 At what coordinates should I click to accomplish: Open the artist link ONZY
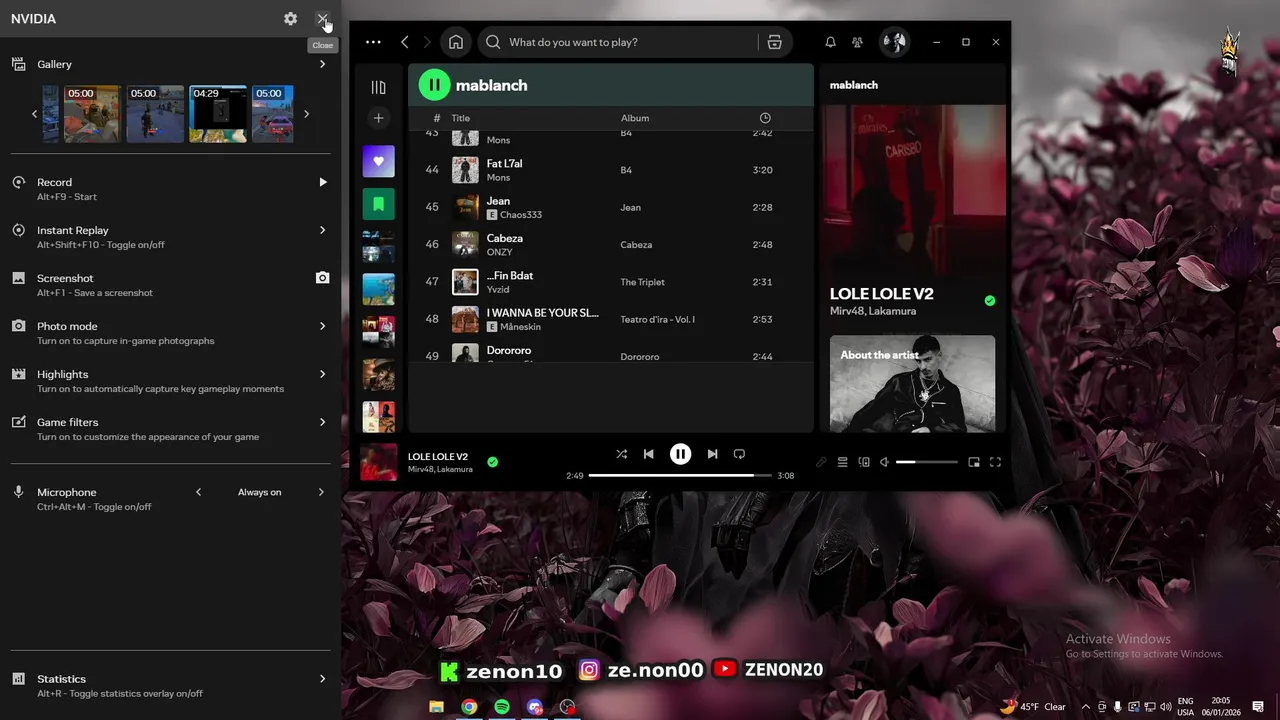[x=499, y=252]
